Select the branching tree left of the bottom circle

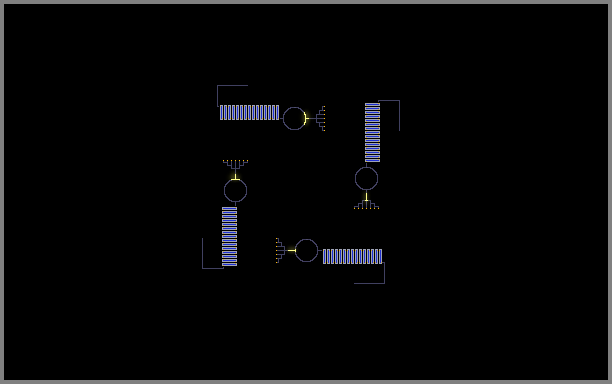(281, 251)
